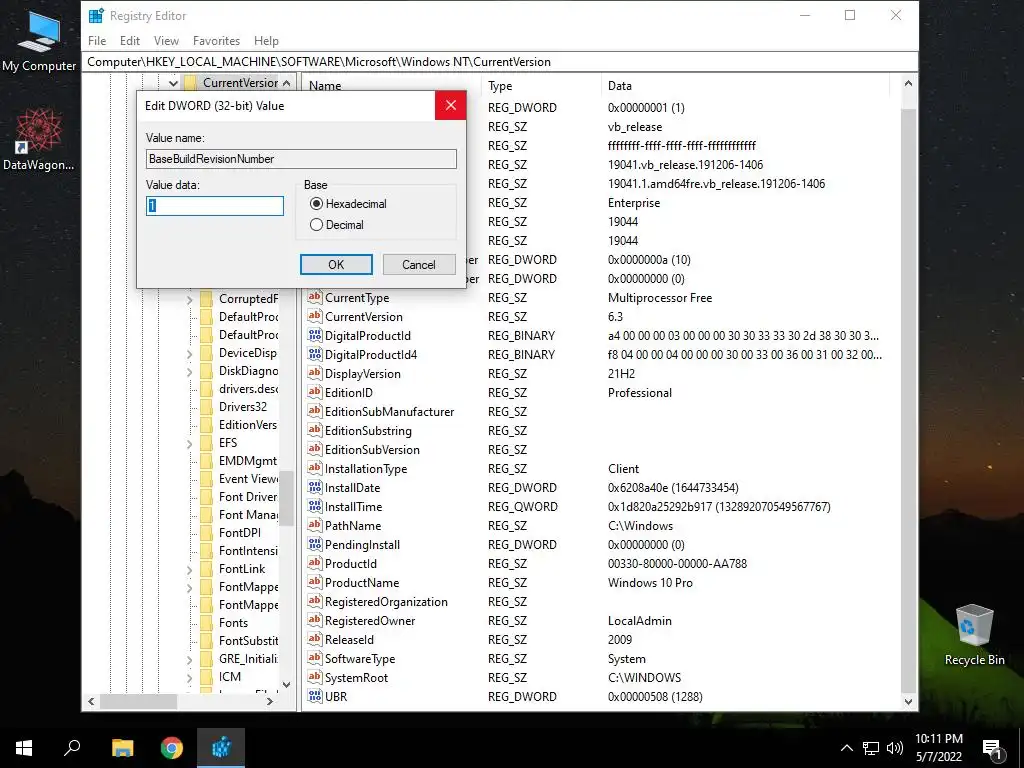Open File Explorer from taskbar
1024x768 pixels.
pyautogui.click(x=122, y=748)
